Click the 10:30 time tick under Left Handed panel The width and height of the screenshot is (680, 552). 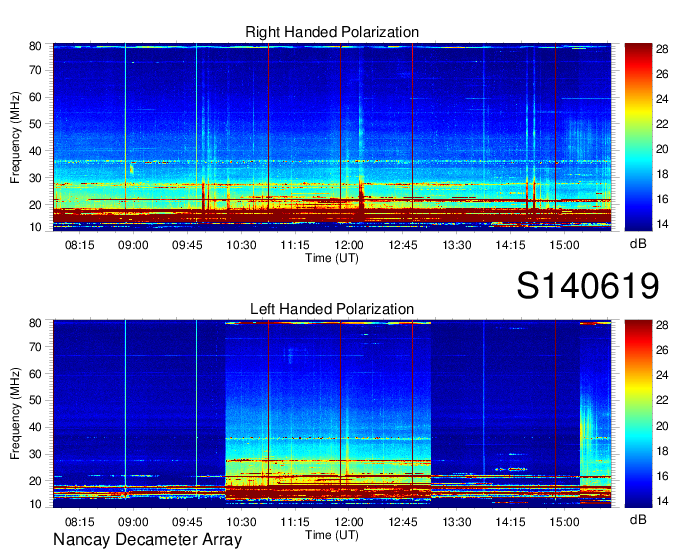(241, 522)
